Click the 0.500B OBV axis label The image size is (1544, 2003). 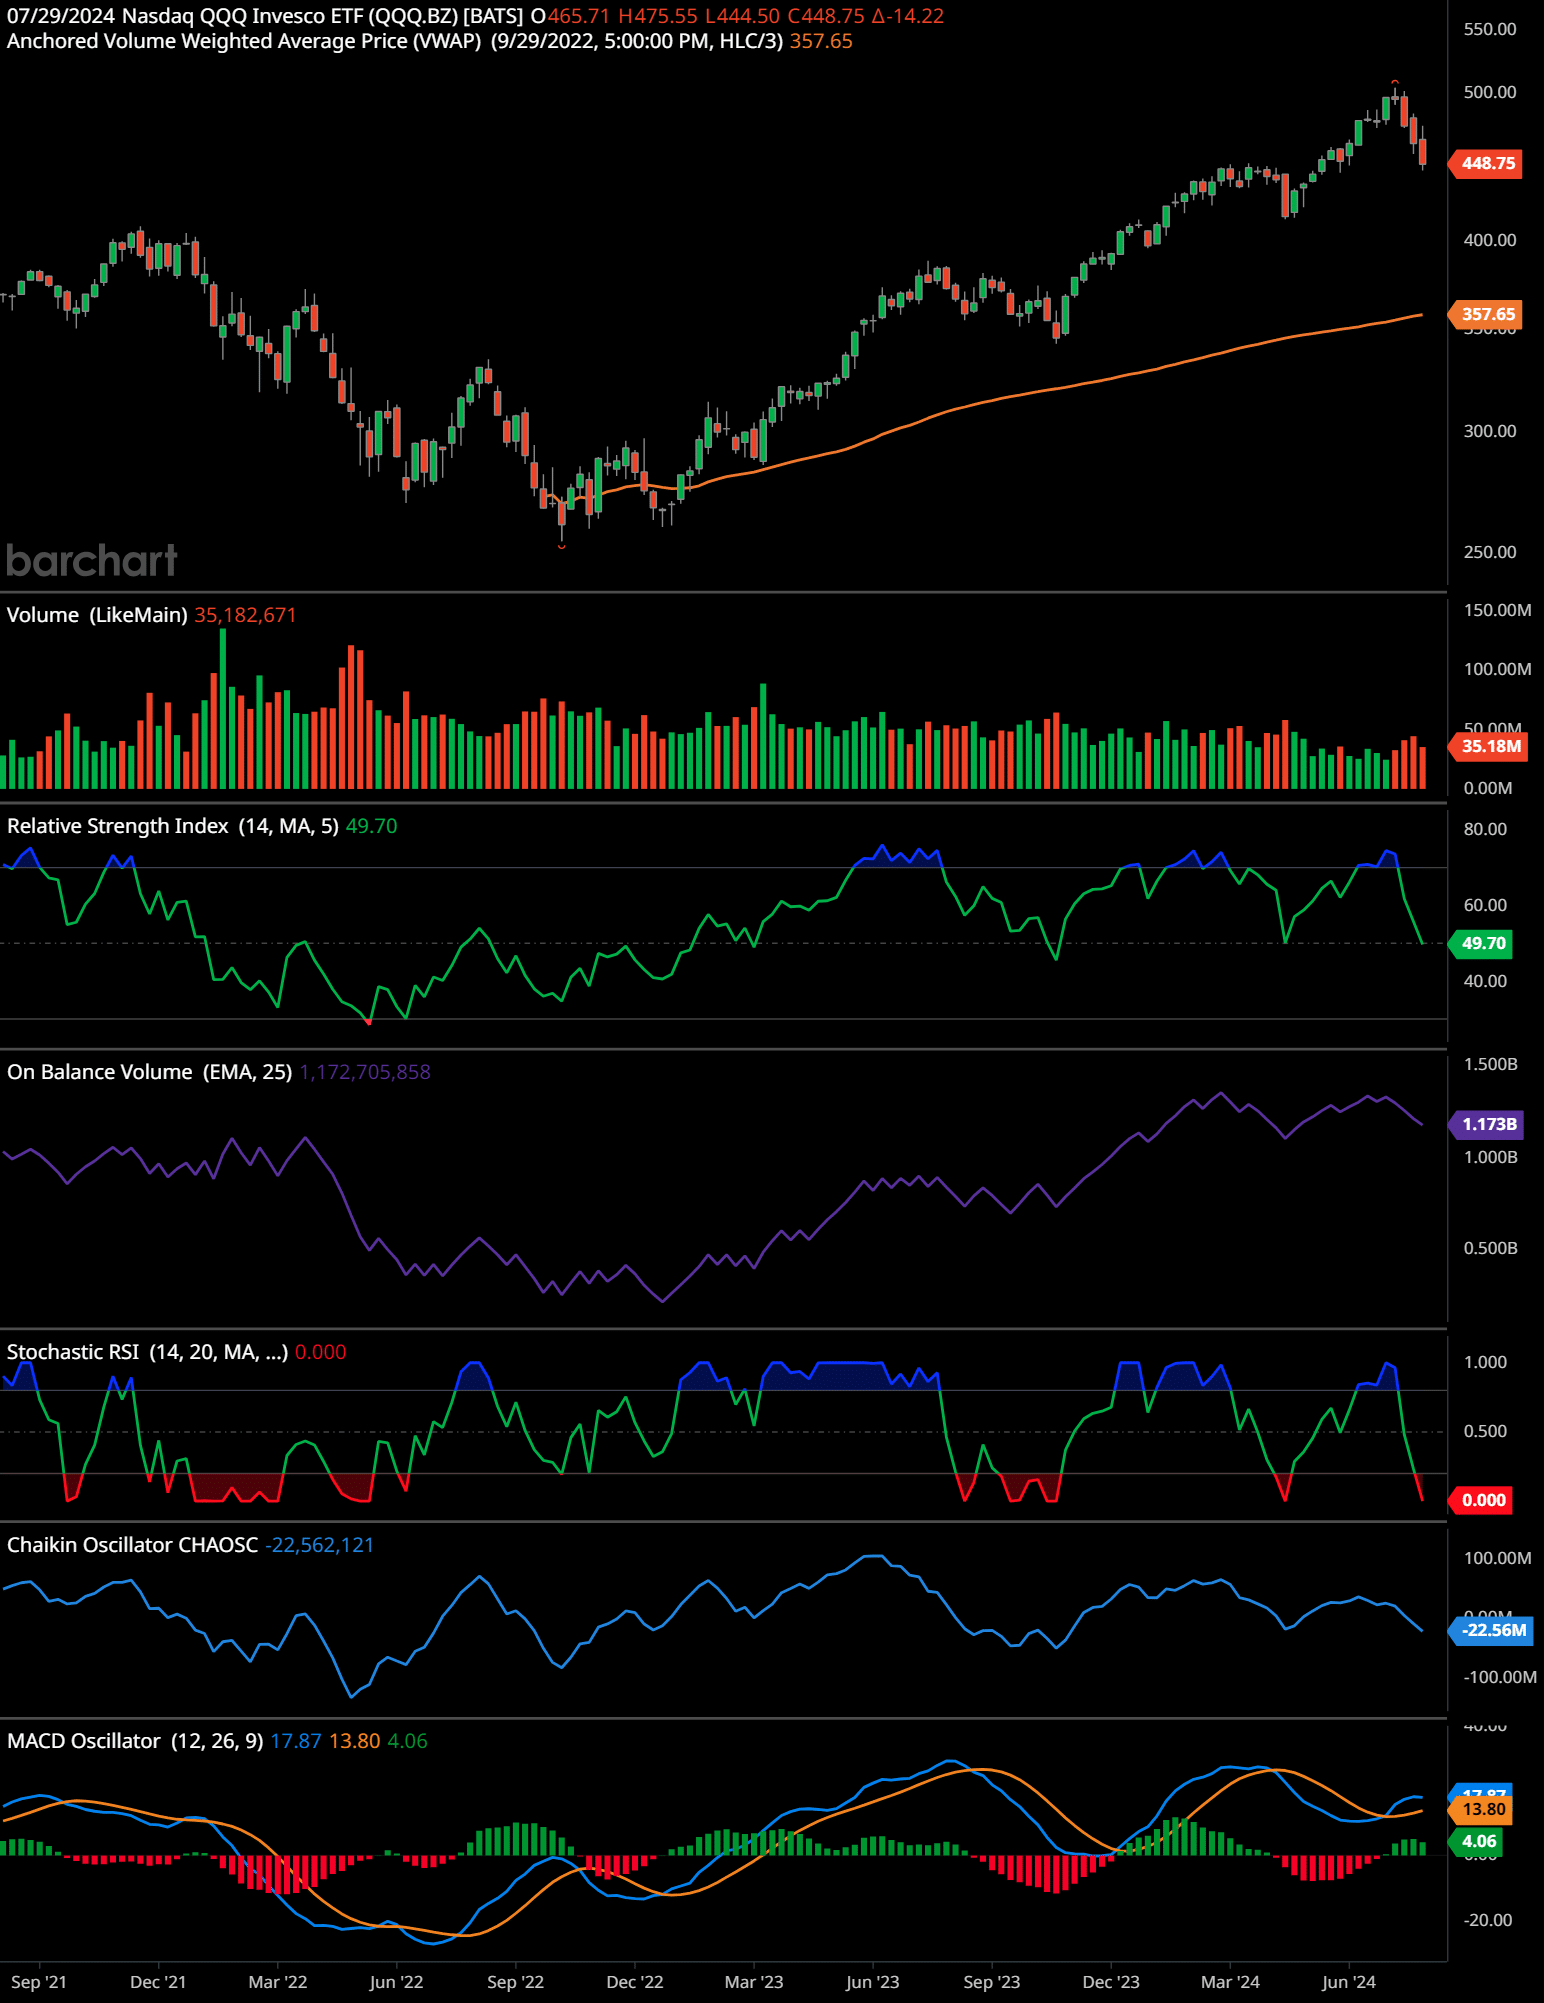(1490, 1248)
